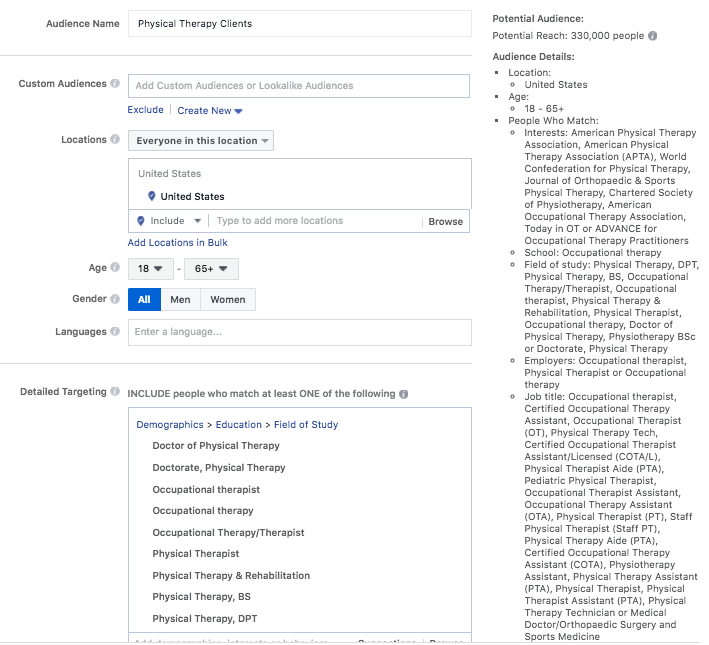
Task: Select Men gender option
Action: [x=180, y=299]
